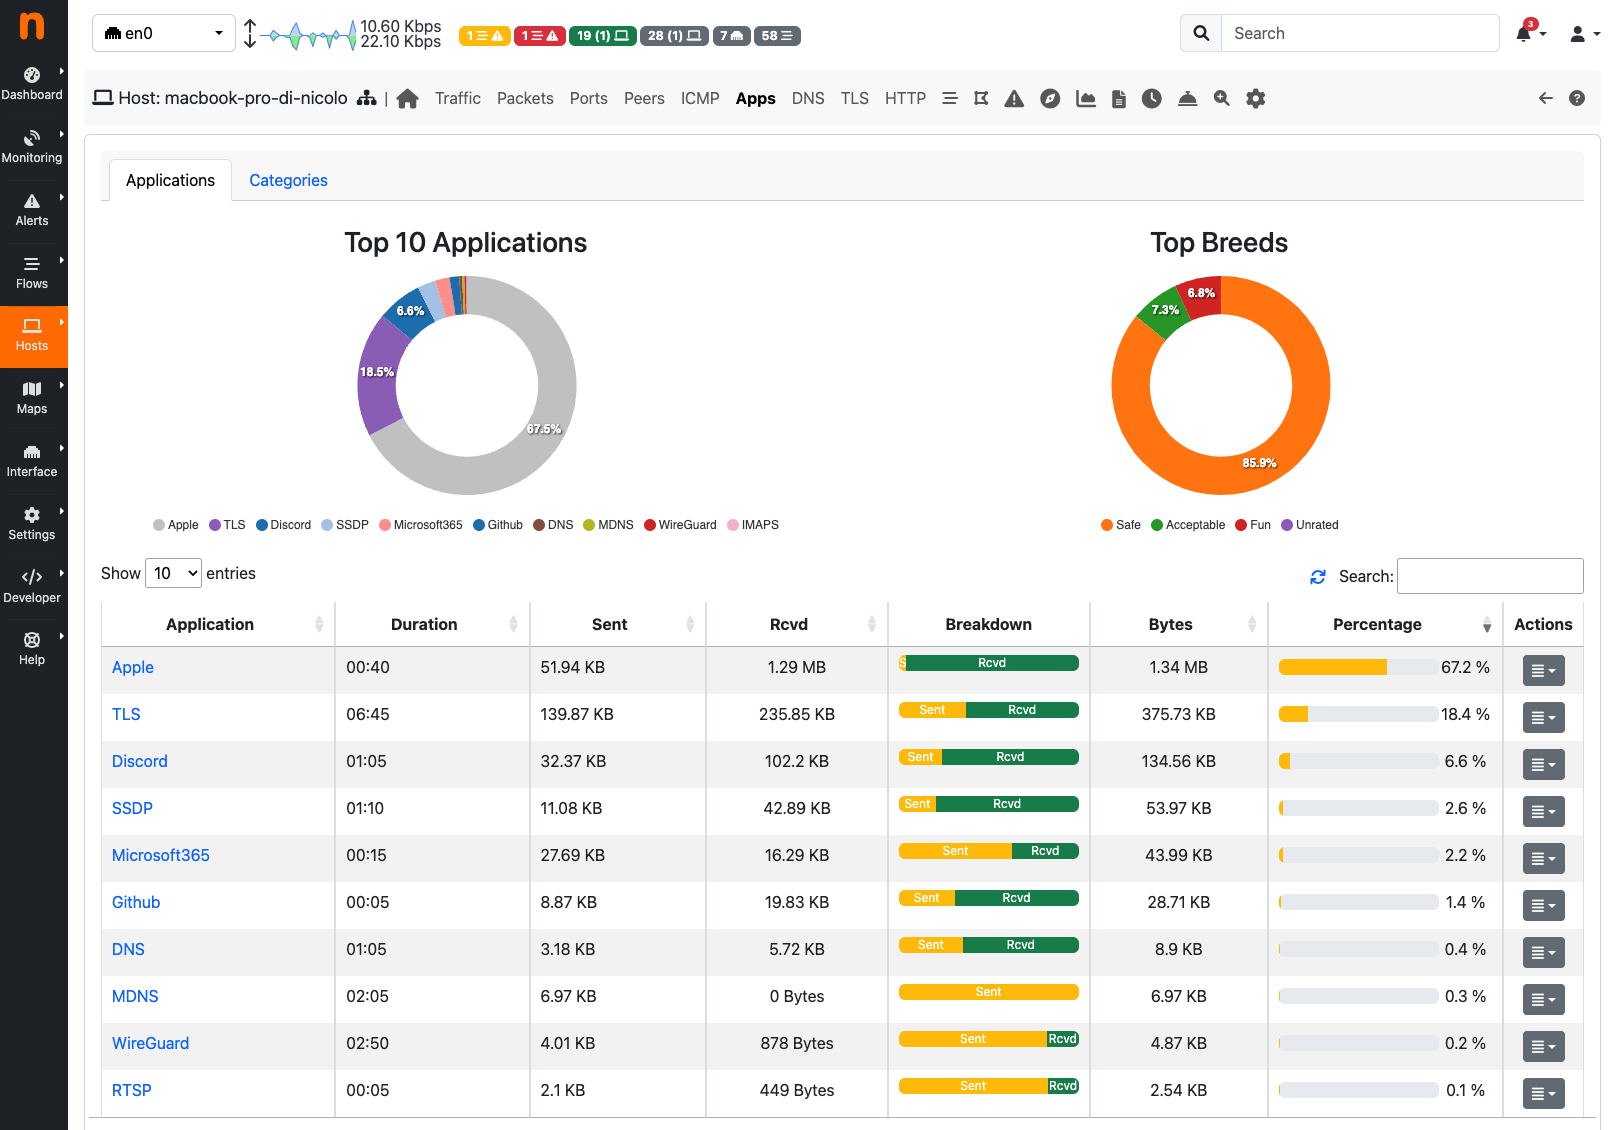Open the Packets host tab
Viewport: 1613px width, 1130px height.
[x=525, y=98]
